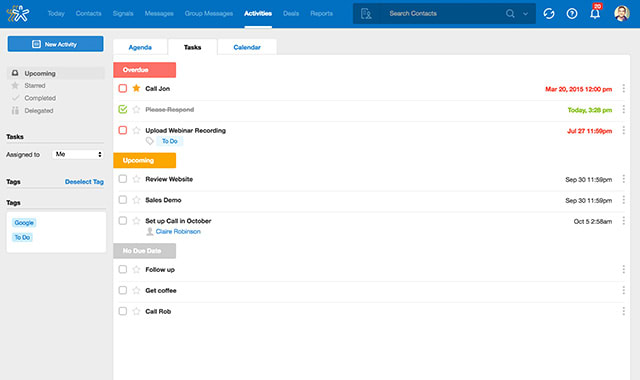Switch to the Calendar tab
The height and width of the screenshot is (380, 640).
[x=247, y=47]
